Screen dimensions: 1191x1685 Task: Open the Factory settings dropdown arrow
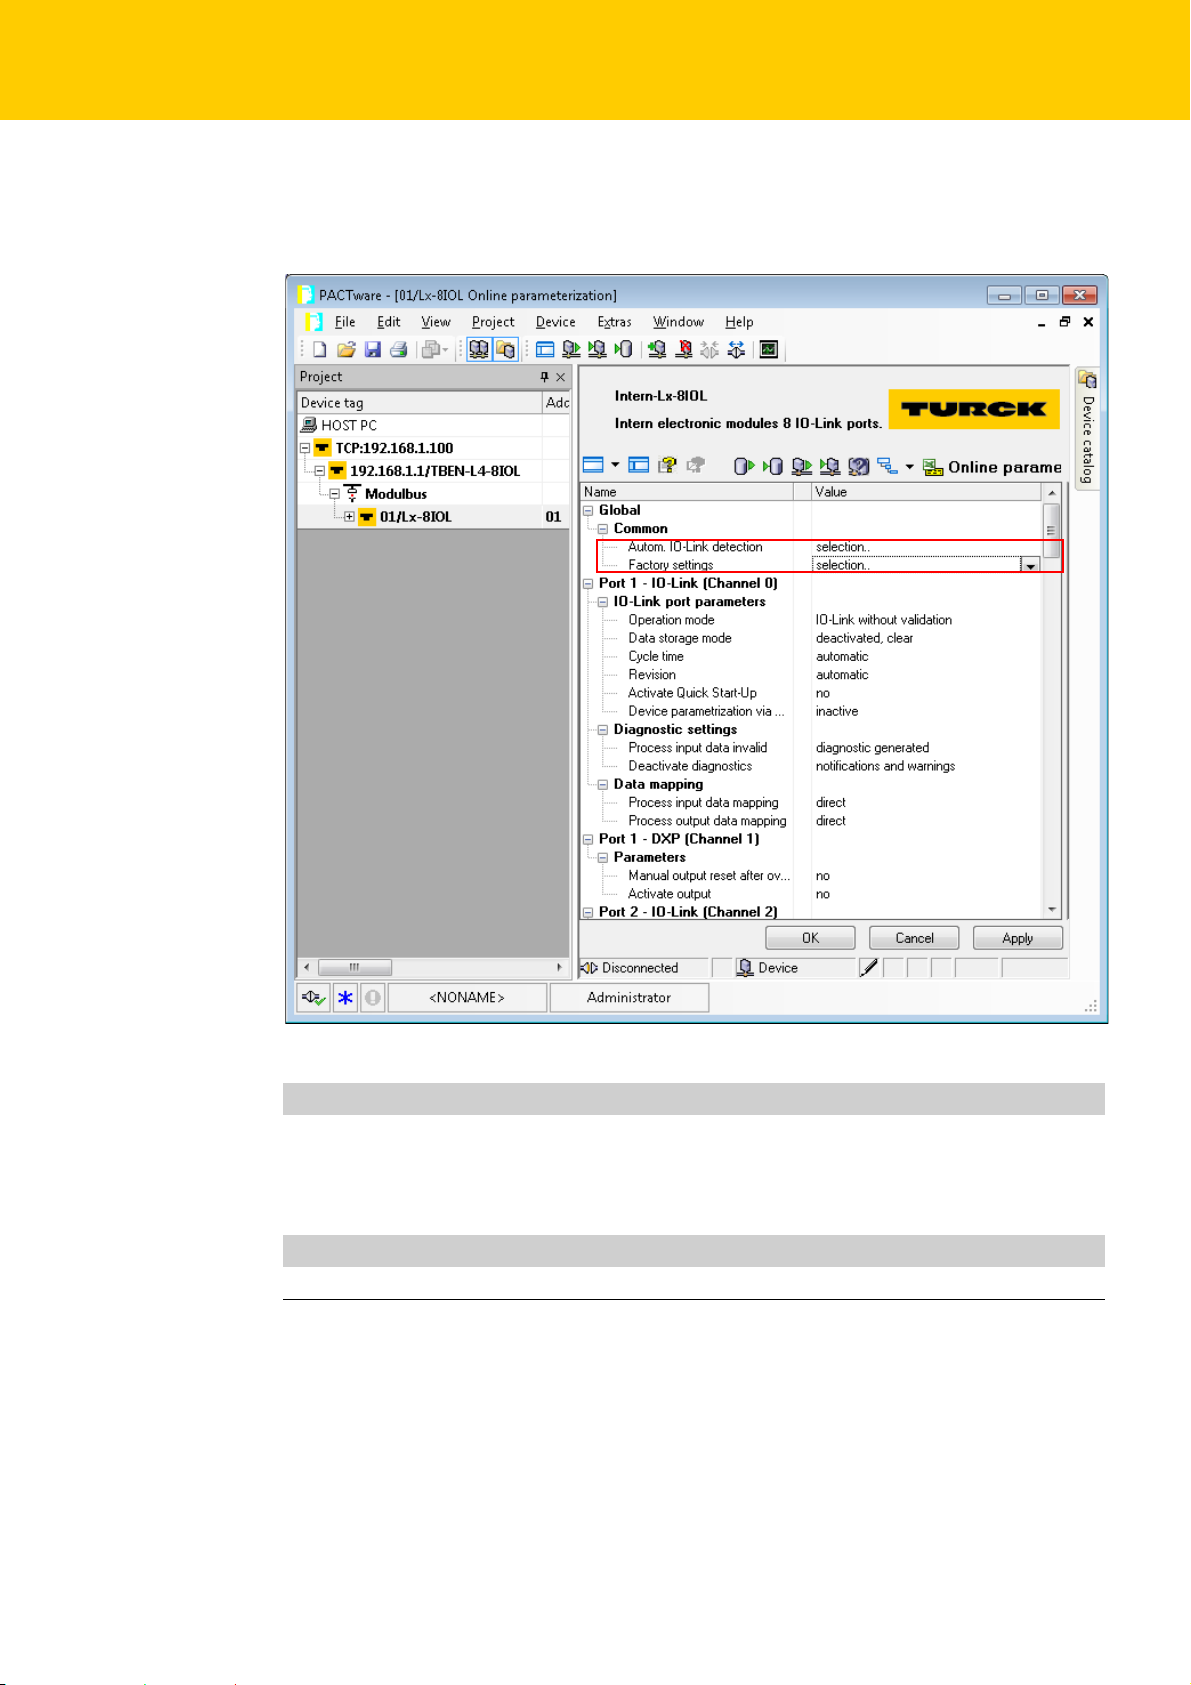point(1030,565)
